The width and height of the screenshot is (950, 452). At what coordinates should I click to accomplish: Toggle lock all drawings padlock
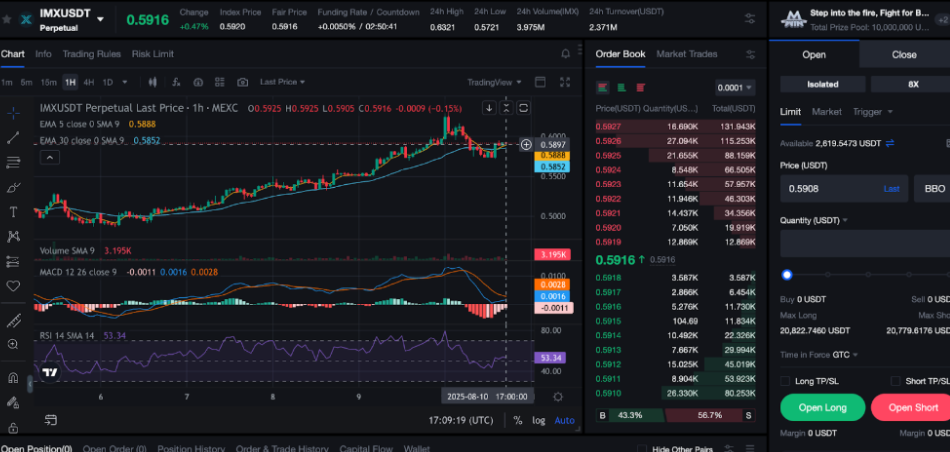(x=13, y=427)
